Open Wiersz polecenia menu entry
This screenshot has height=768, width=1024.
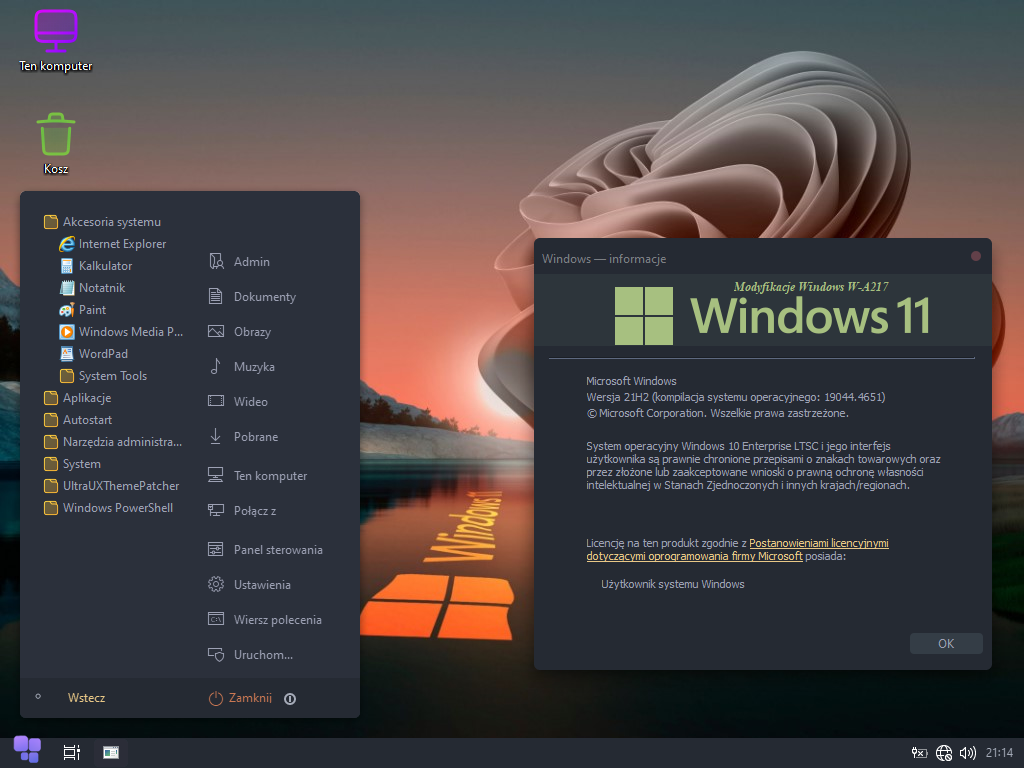(277, 620)
